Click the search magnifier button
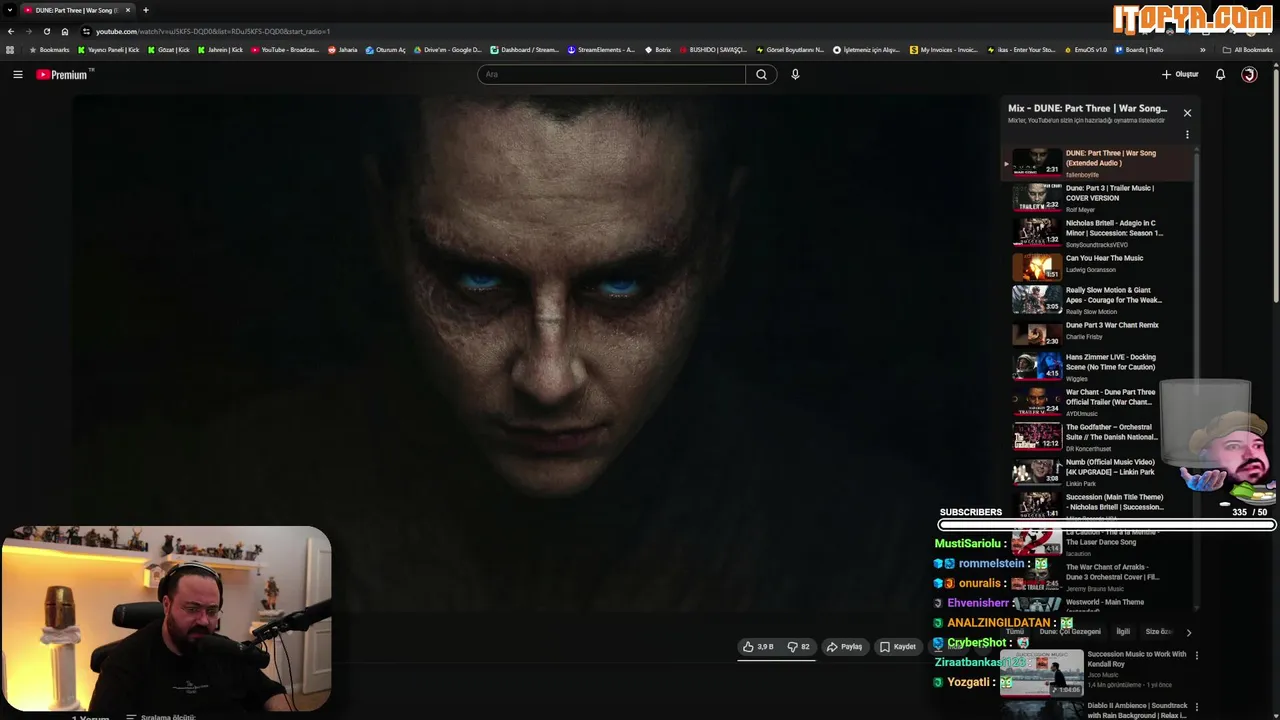Viewport: 1280px width, 720px height. tap(761, 74)
